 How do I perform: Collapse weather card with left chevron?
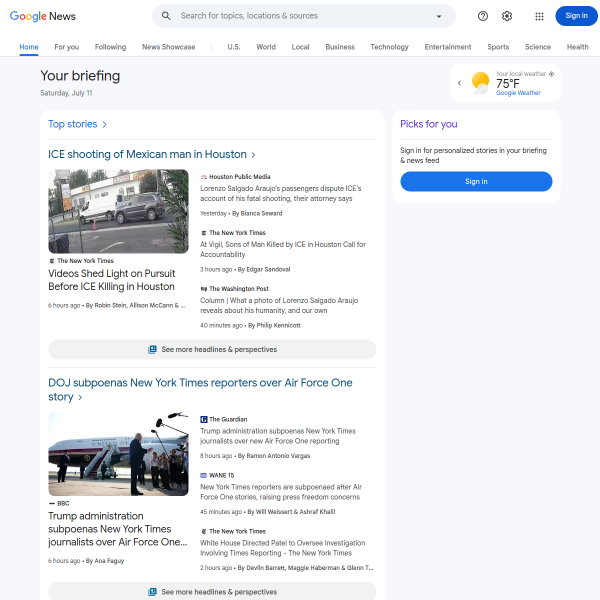[460, 83]
